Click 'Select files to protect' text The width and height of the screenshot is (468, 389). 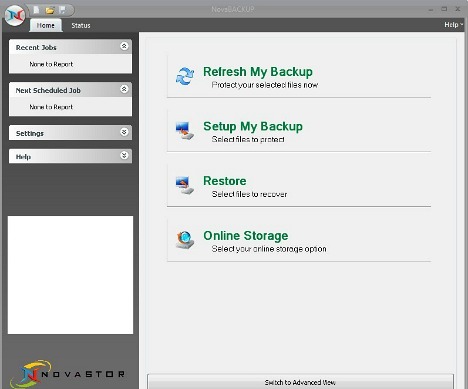click(x=248, y=139)
